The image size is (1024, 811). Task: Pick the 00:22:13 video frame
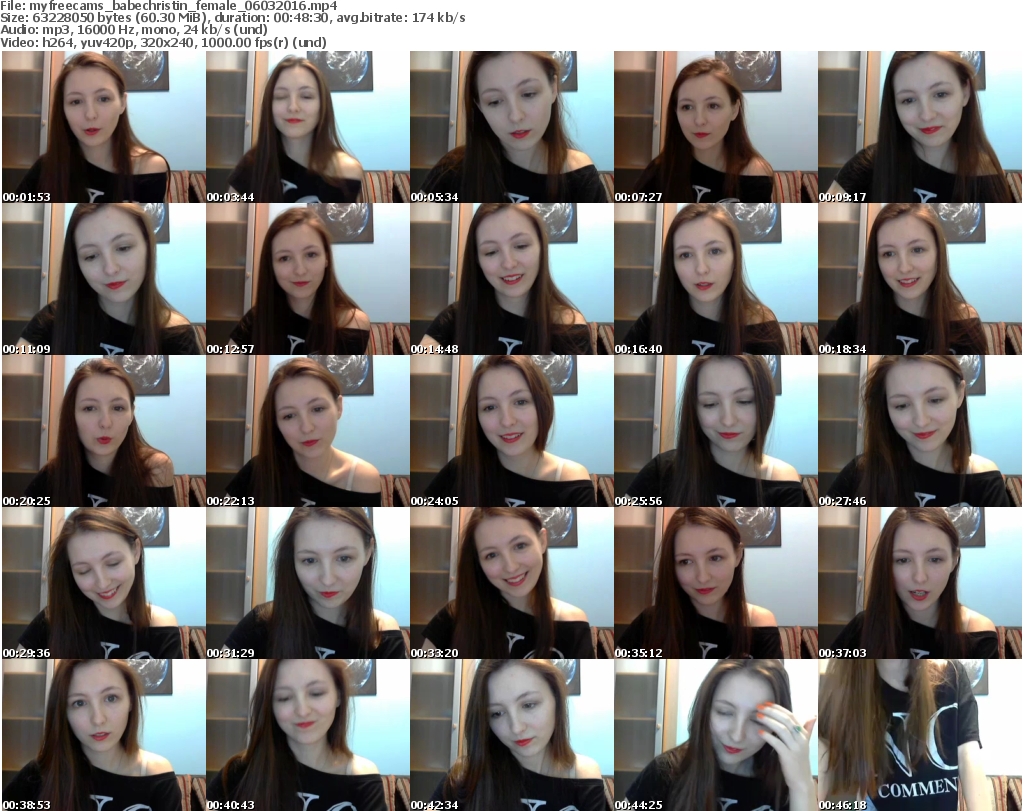308,431
